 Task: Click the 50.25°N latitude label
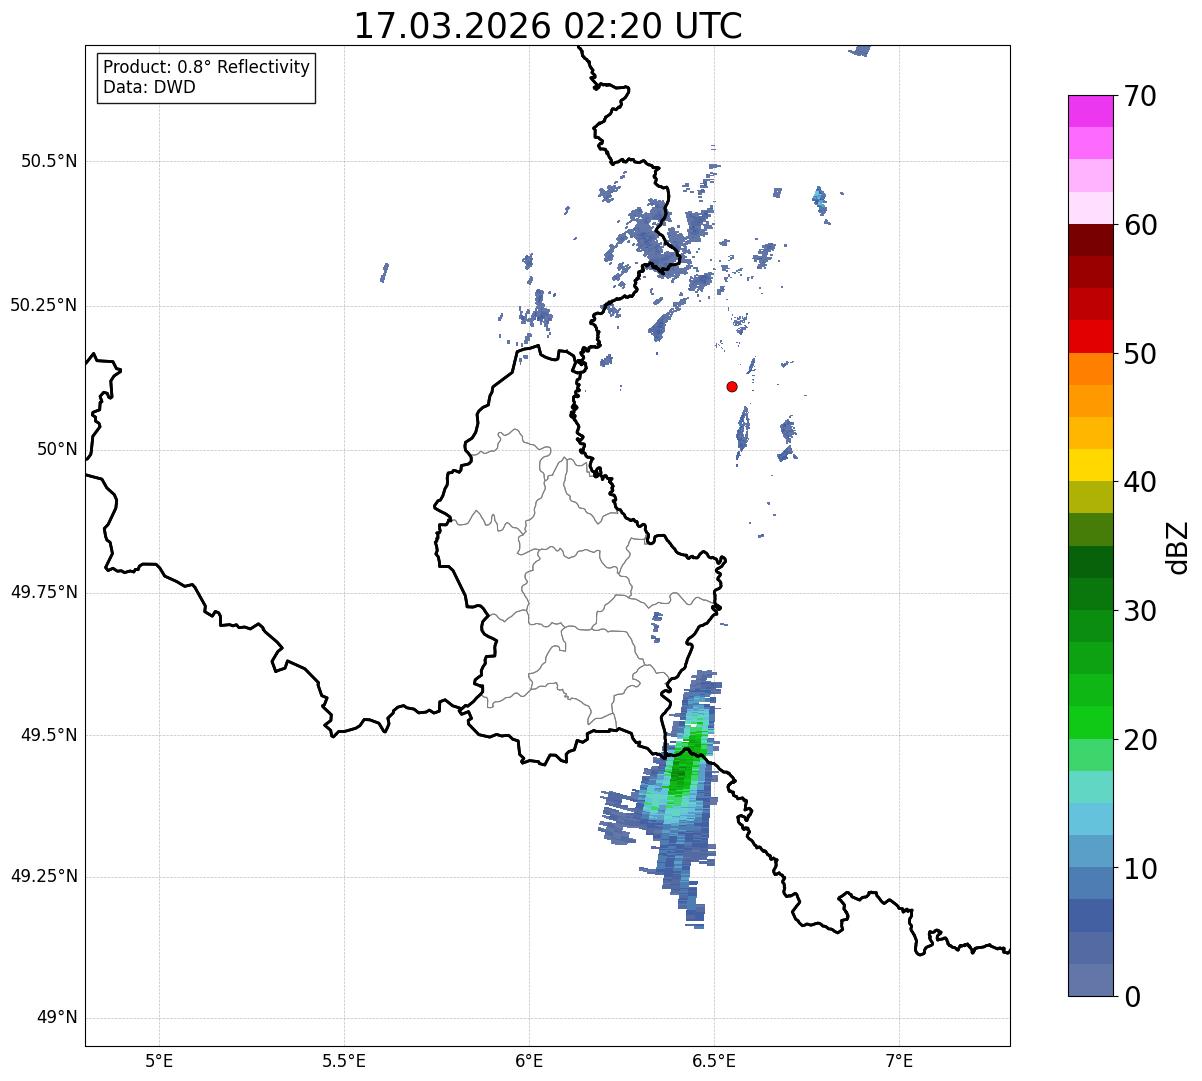(x=44, y=305)
